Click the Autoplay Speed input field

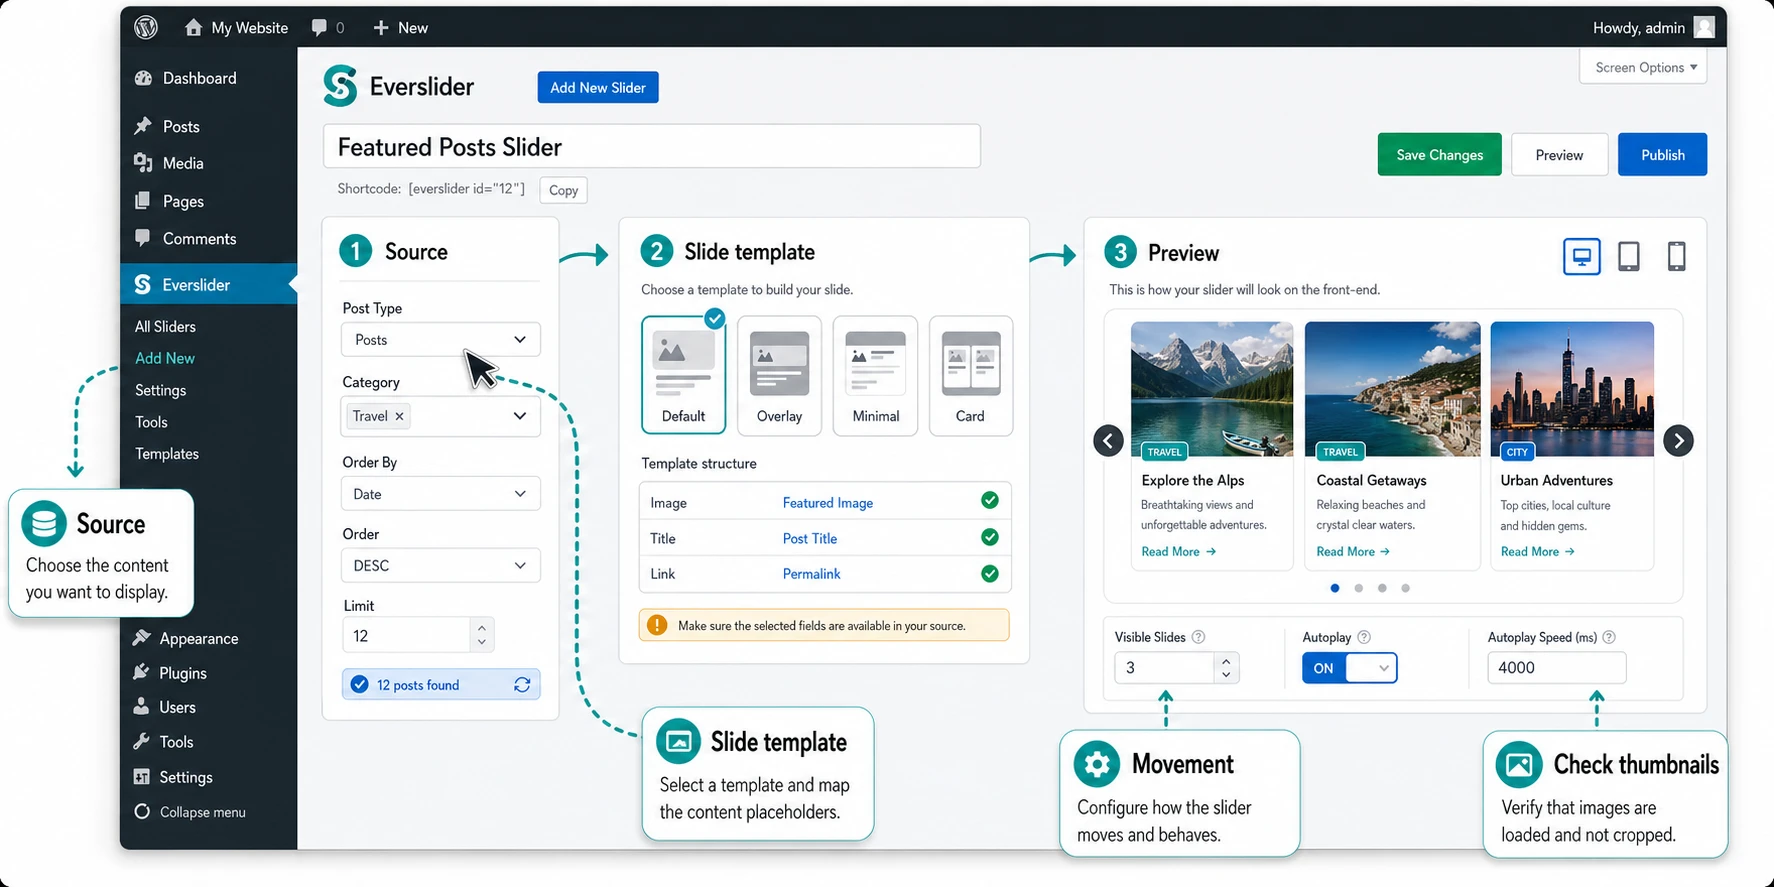[x=1556, y=668]
